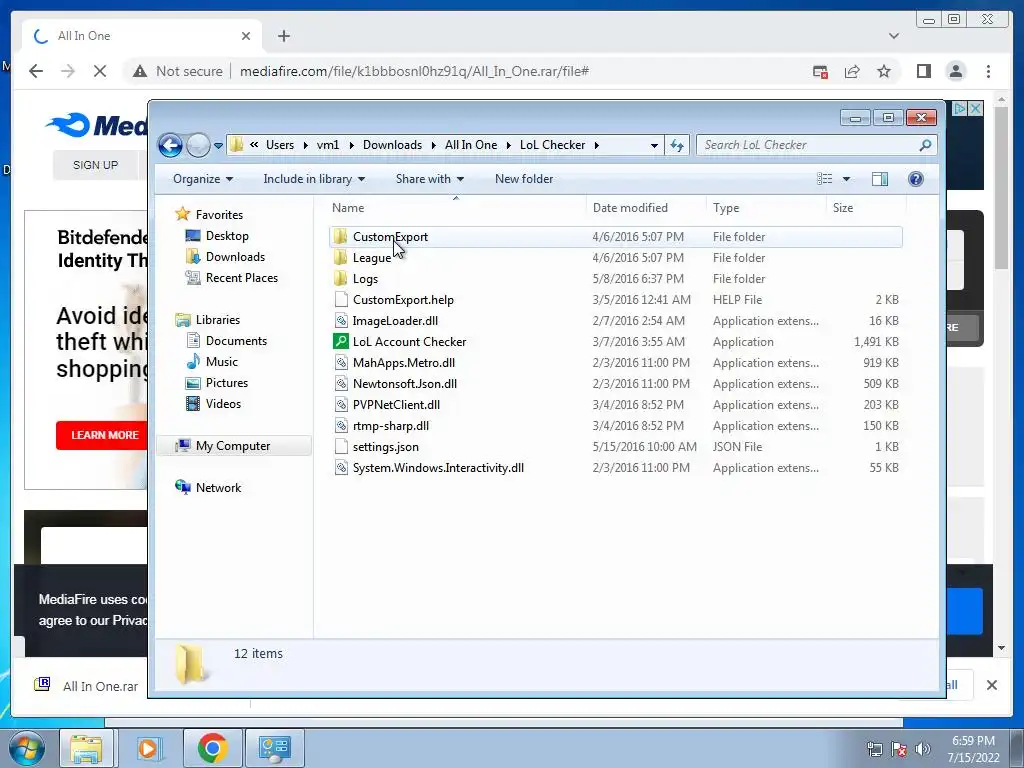Select the Logs folder icon

(x=340, y=278)
